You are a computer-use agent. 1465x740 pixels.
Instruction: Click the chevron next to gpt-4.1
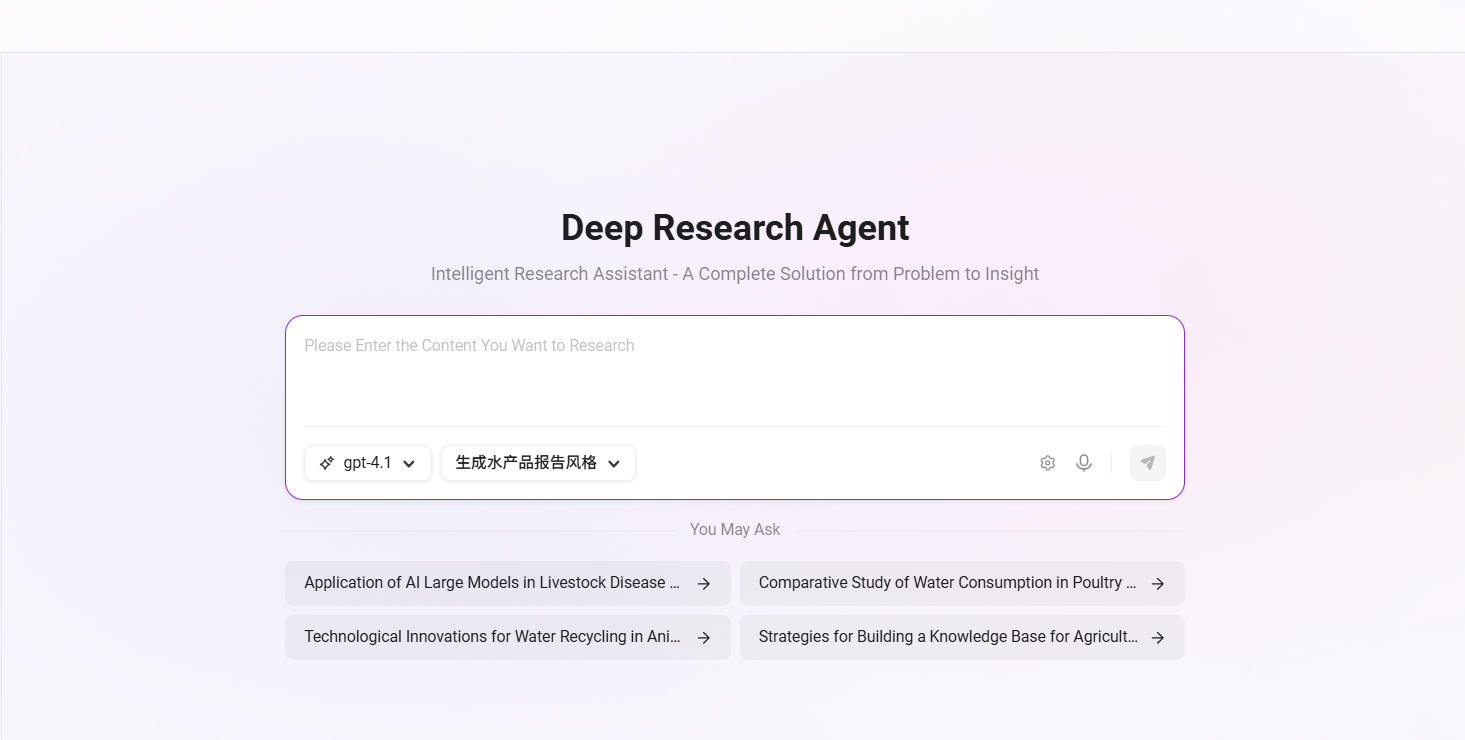(x=409, y=464)
